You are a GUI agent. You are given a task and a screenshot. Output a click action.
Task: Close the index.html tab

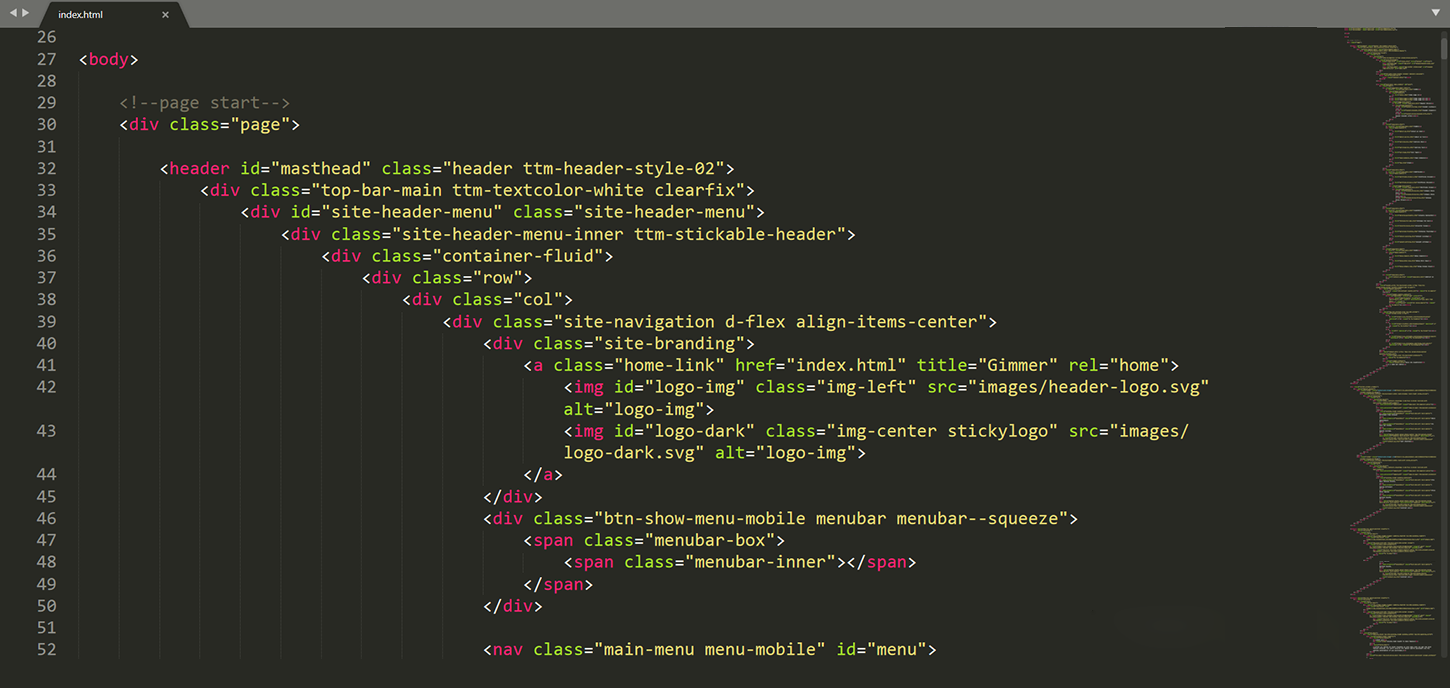165,15
